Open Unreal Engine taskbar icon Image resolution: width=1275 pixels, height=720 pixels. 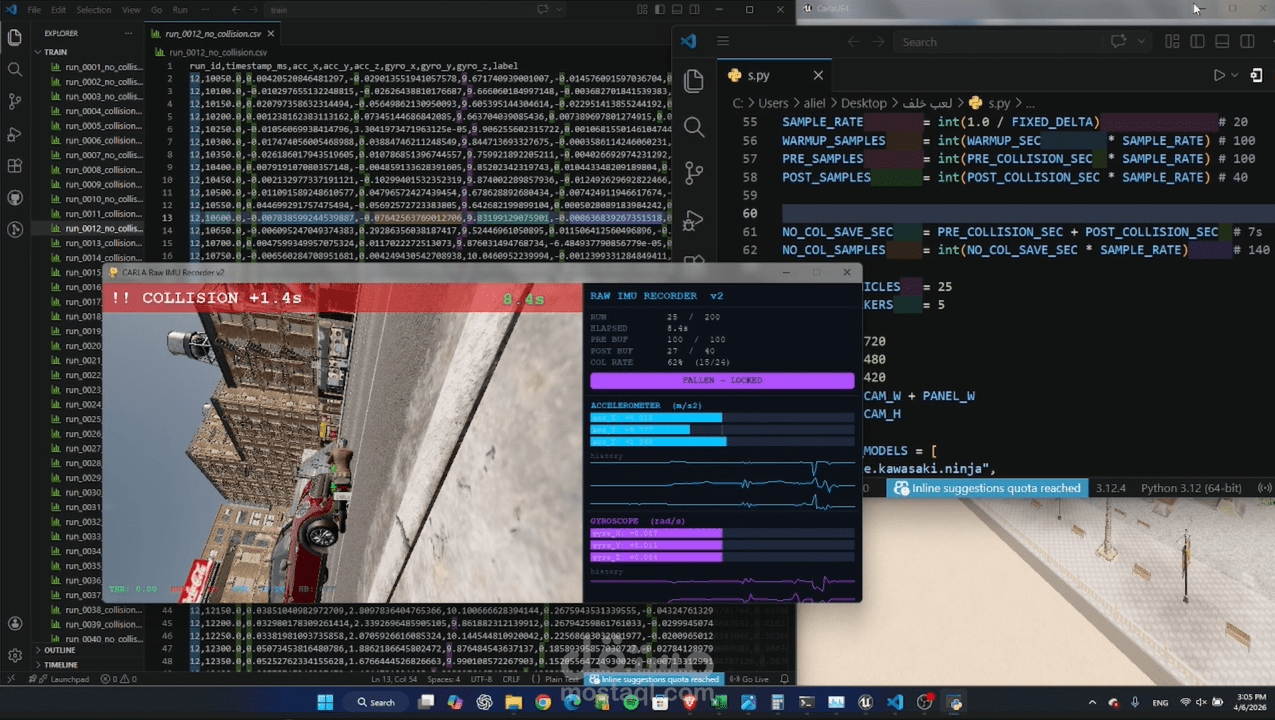click(x=865, y=703)
